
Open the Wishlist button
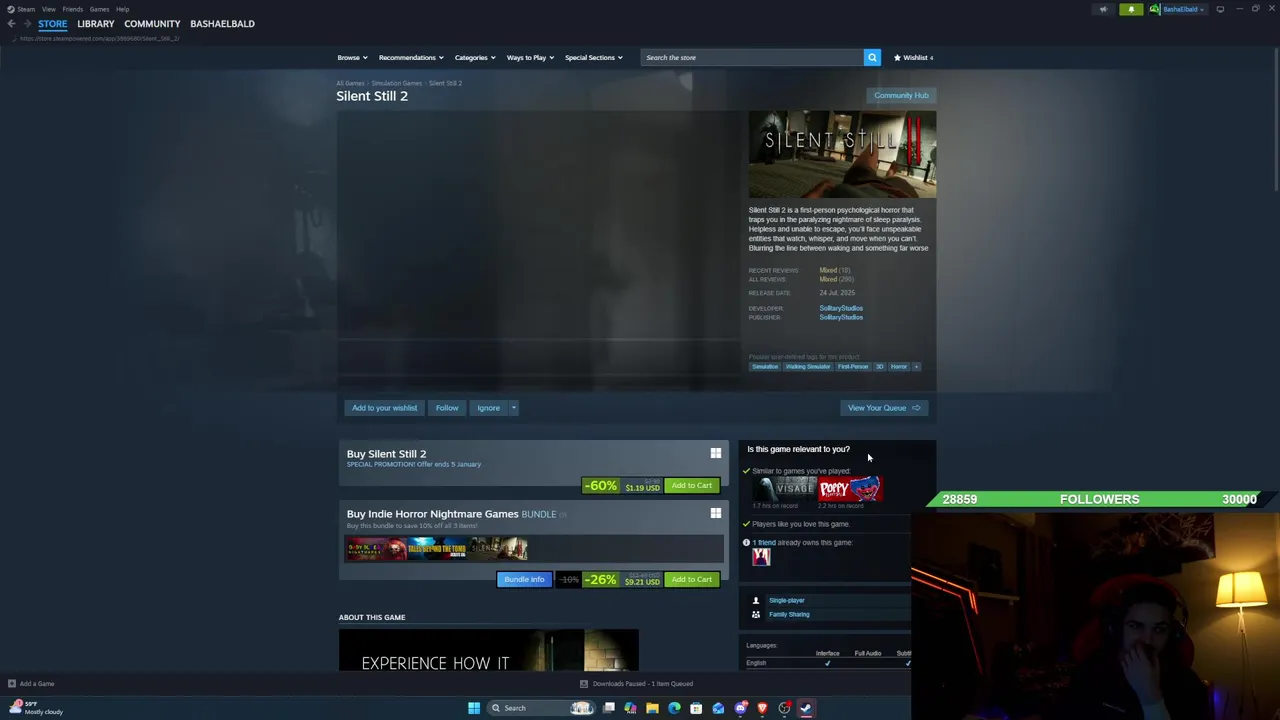913,57
